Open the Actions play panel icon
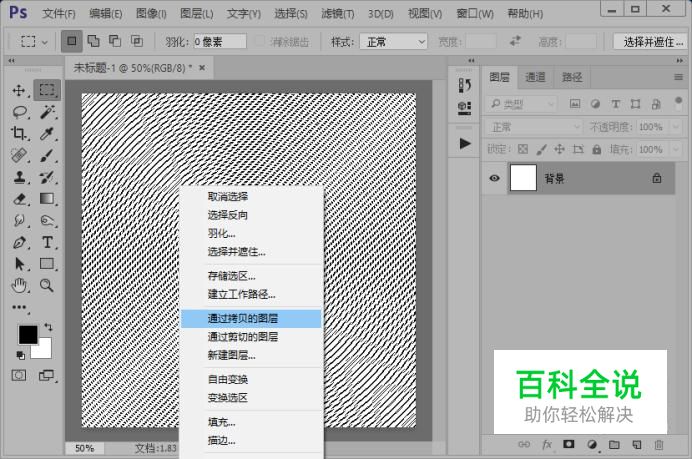 (x=465, y=143)
